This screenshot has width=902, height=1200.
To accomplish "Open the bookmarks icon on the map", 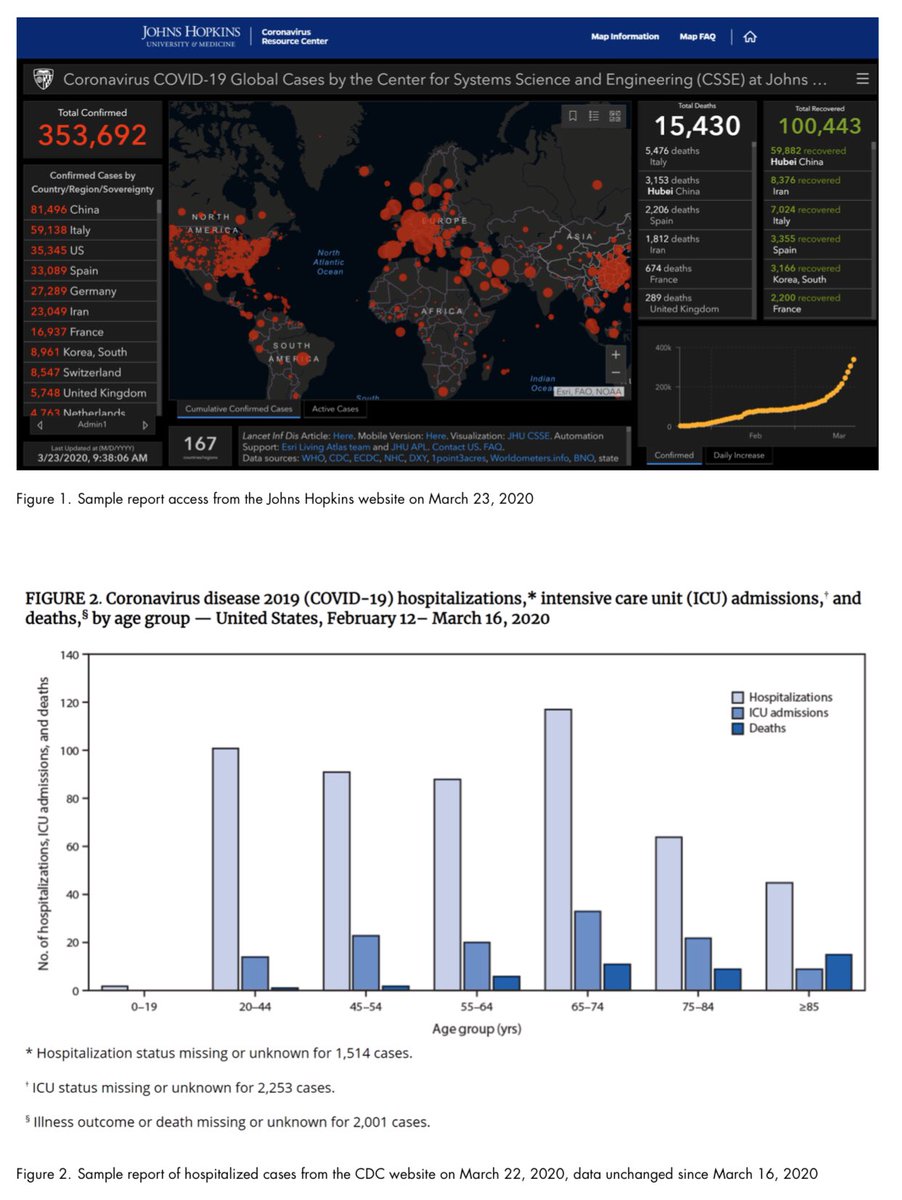I will tap(572, 116).
